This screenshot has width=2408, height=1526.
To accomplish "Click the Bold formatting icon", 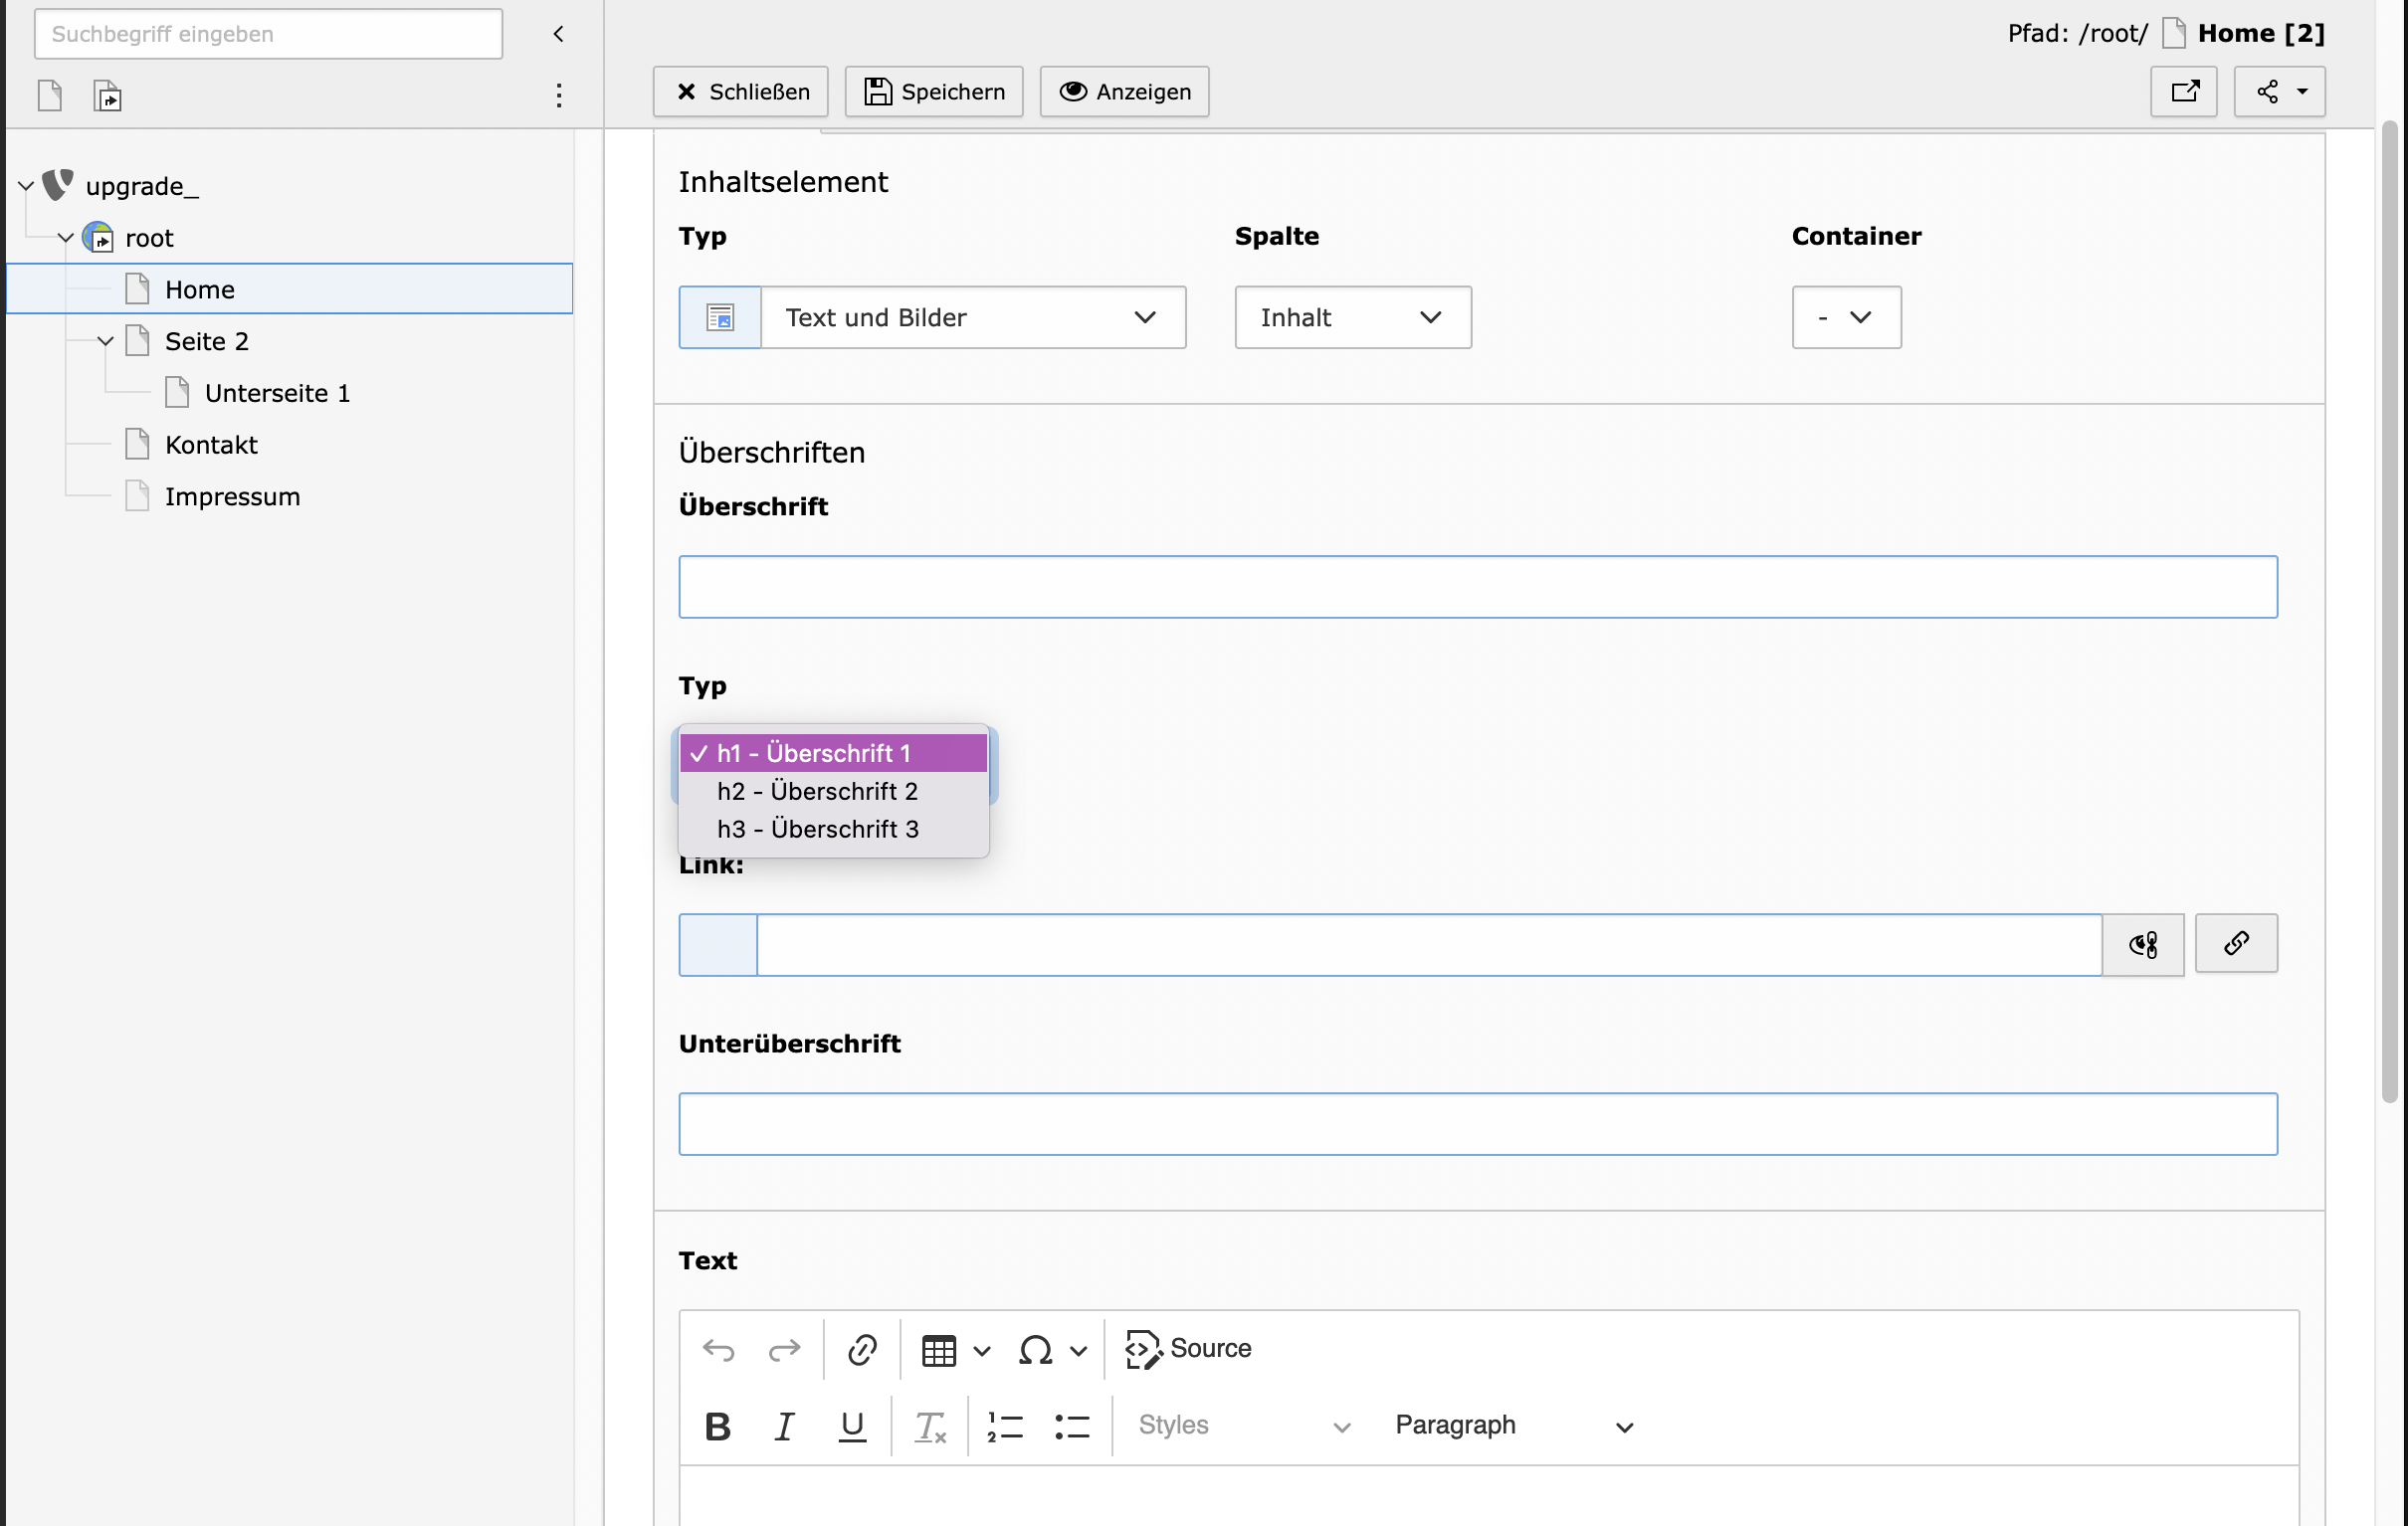I will (x=717, y=1426).
